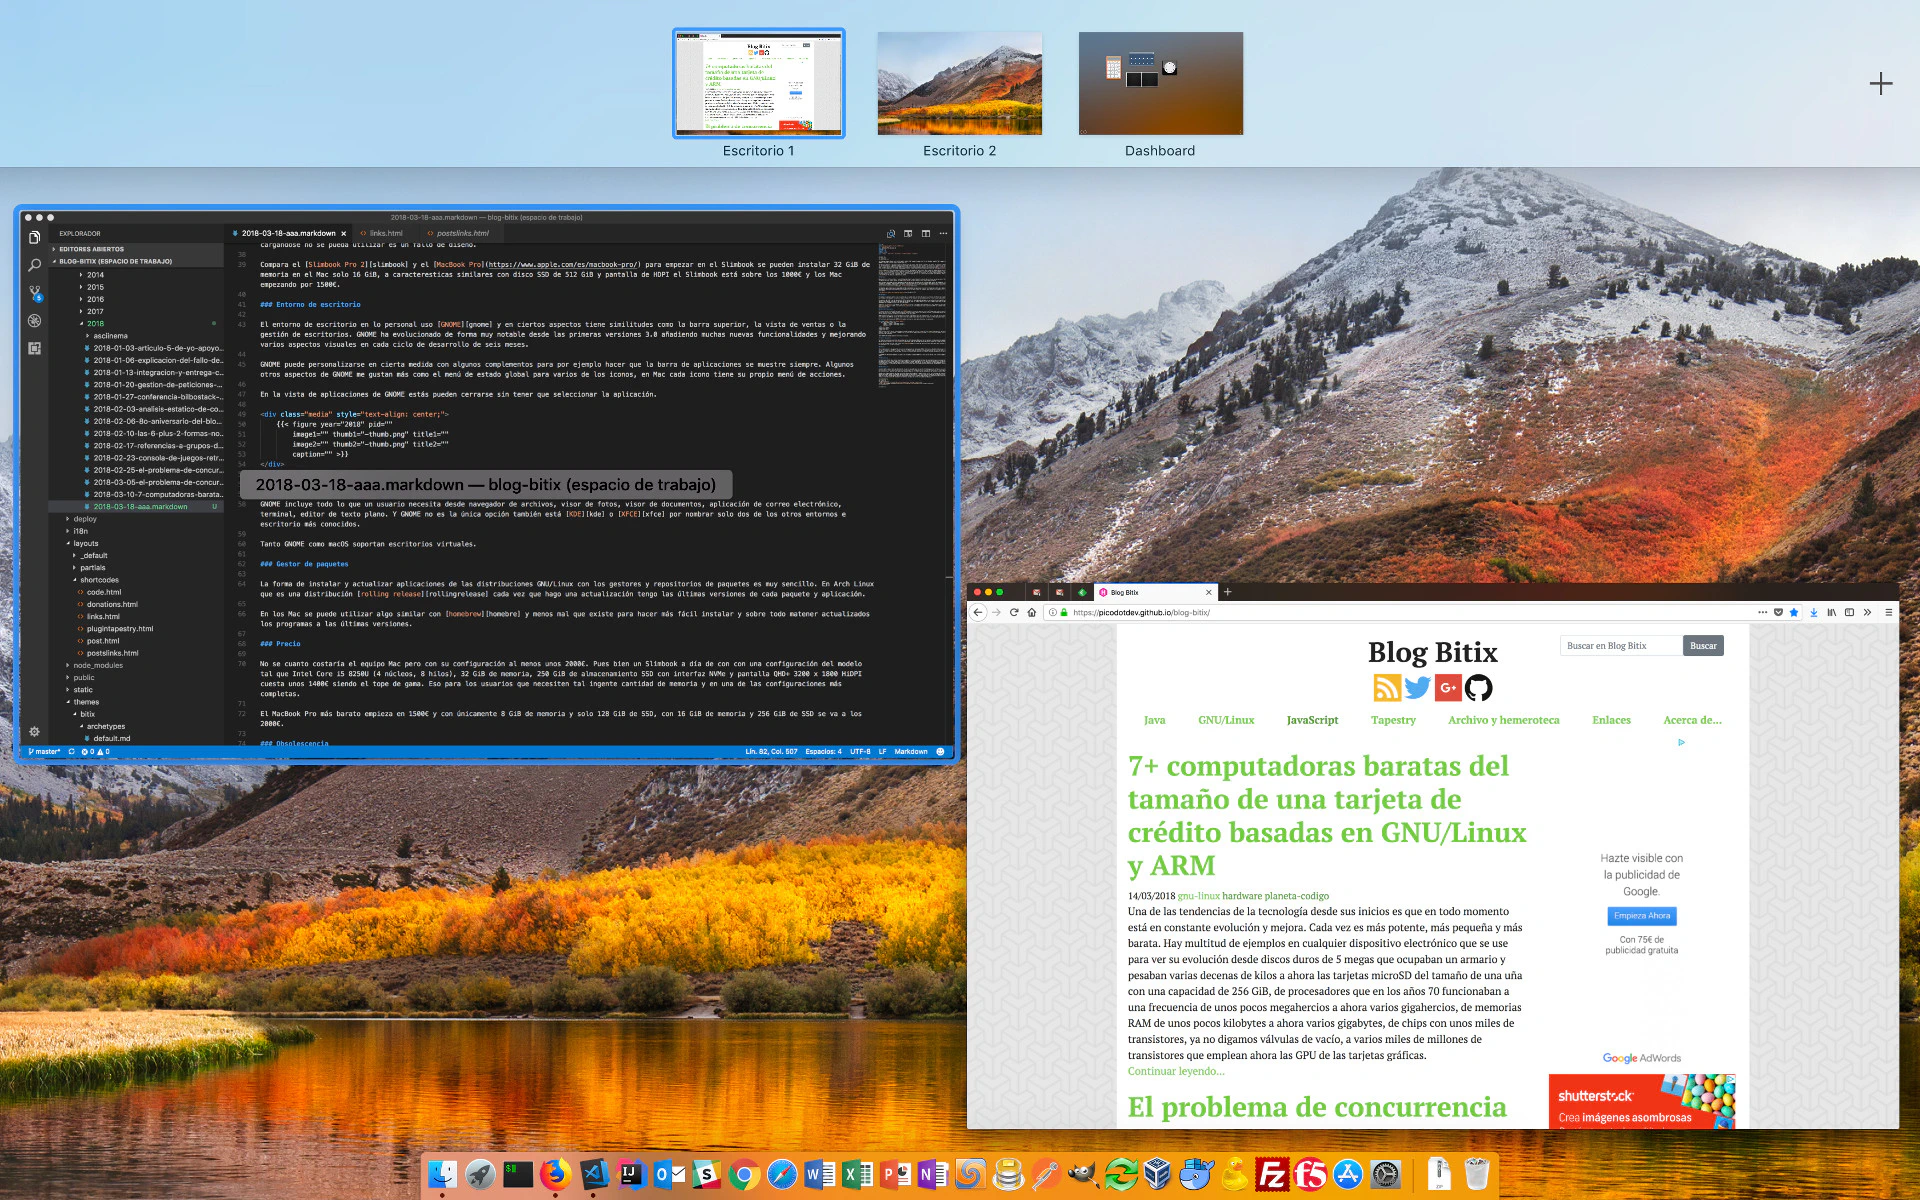Click the RSS feed icon on Blog Bitix
The width and height of the screenshot is (1920, 1200).
pyautogui.click(x=1387, y=688)
